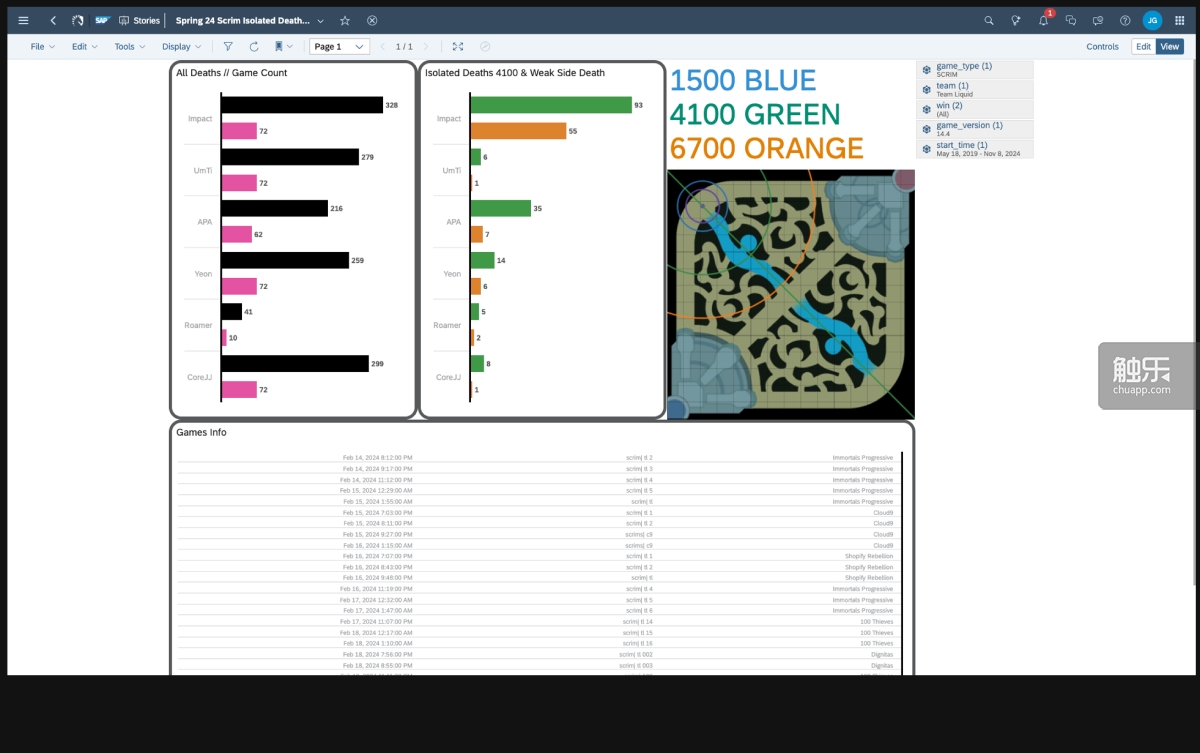This screenshot has height=753, width=1200.
Task: Click the back arrow in header
Action: (53, 20)
